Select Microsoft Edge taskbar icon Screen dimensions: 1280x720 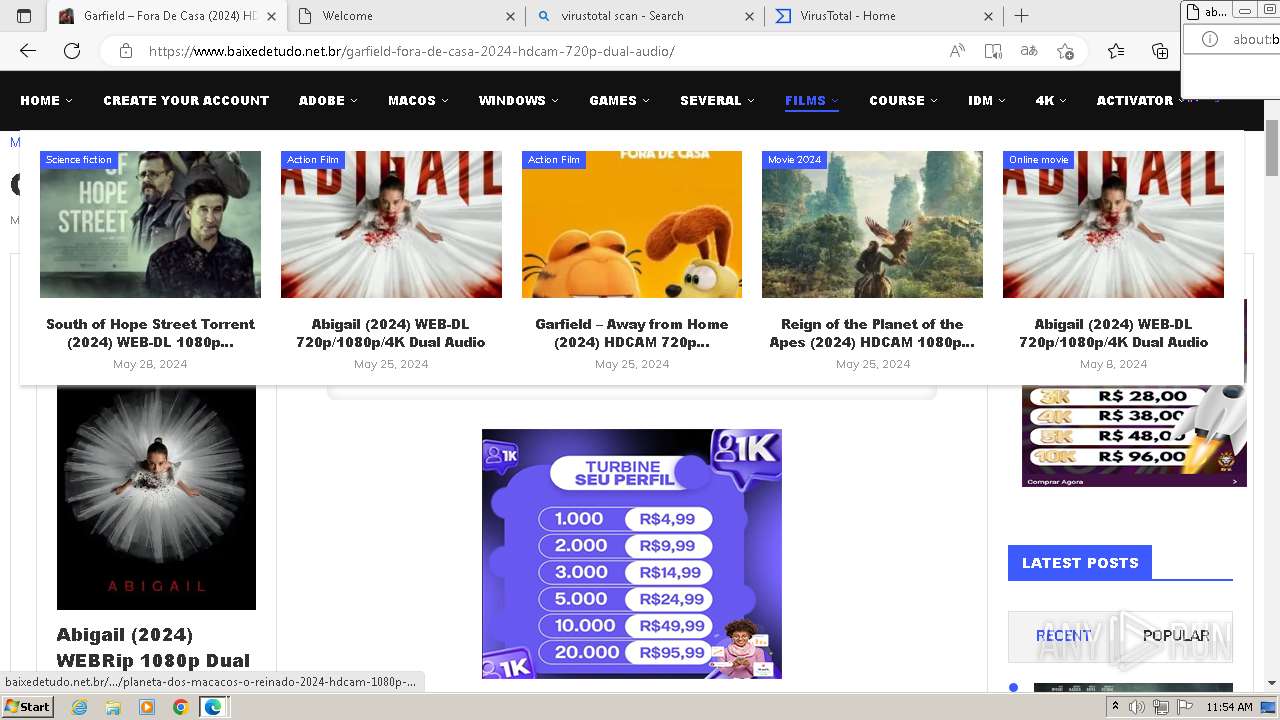click(213, 707)
